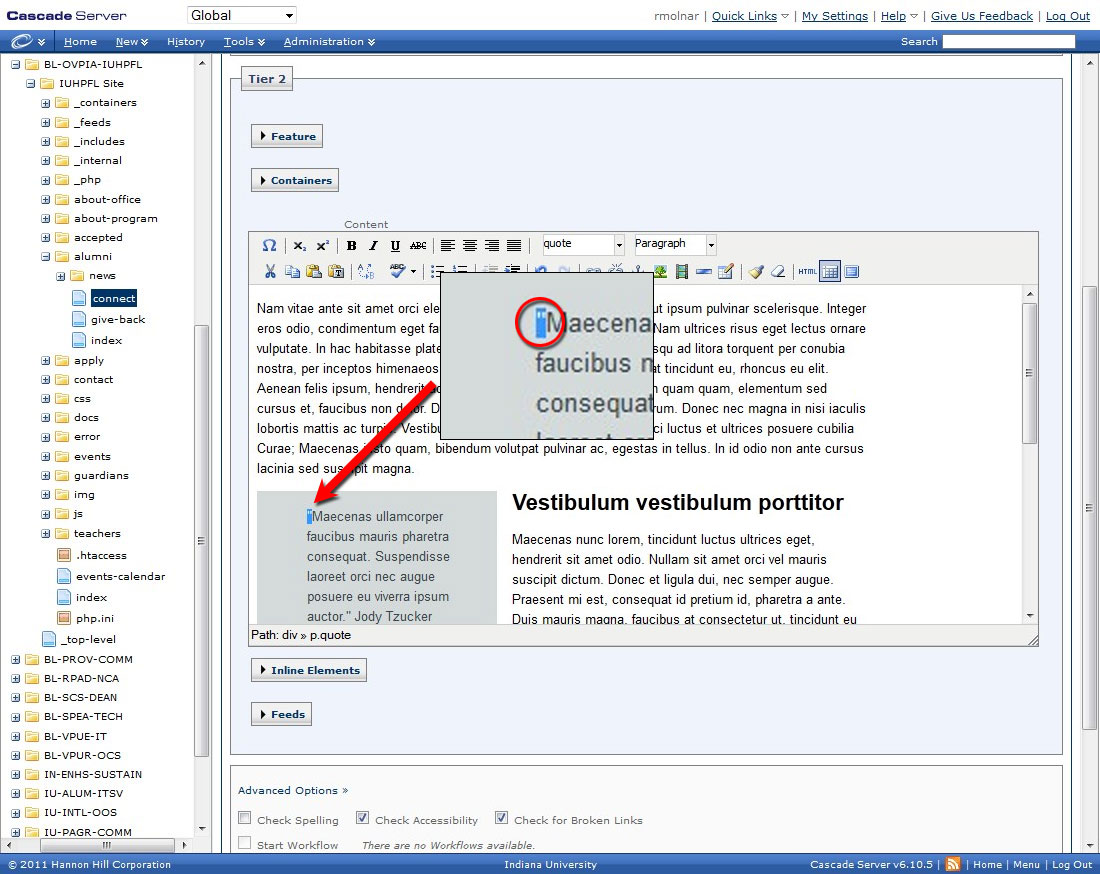
Task: Open the Tools menu
Action: tap(244, 42)
